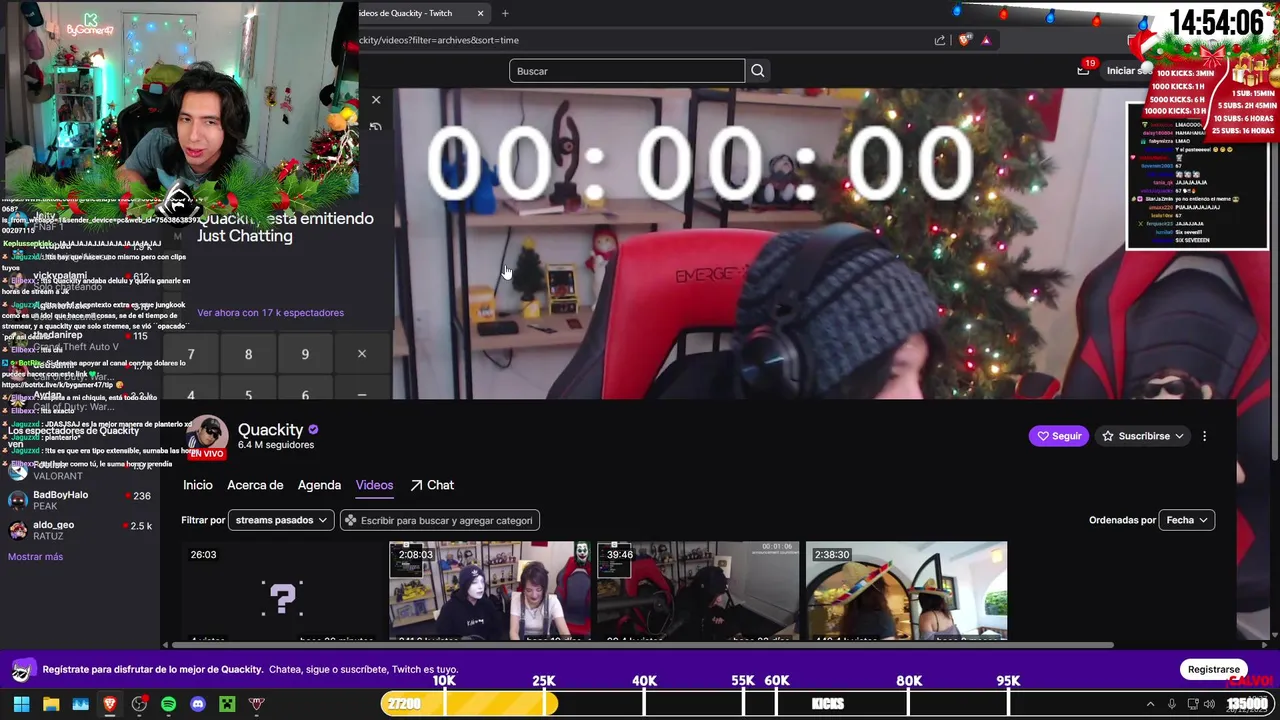
Task: Show hidden tray icons chevron
Action: point(1150,704)
